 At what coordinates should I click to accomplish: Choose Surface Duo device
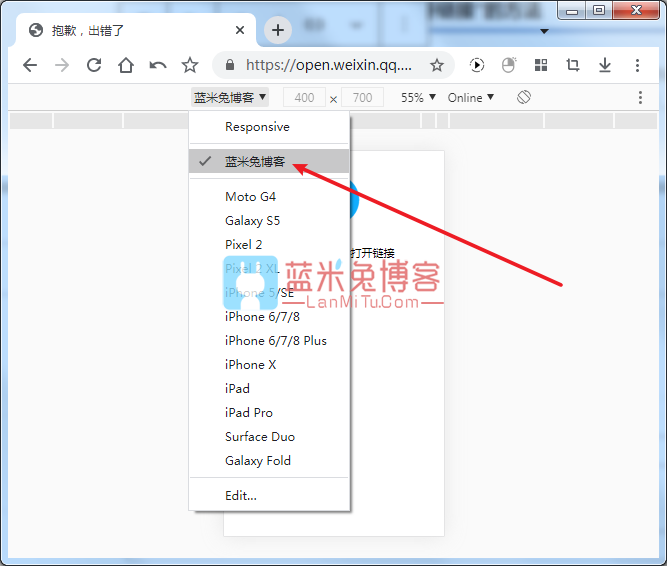coord(269,437)
